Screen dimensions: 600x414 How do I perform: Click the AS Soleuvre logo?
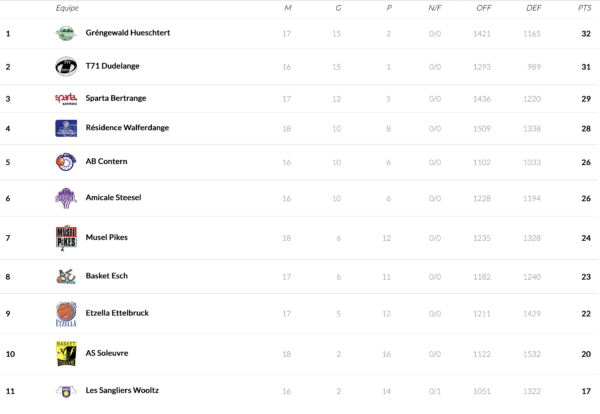point(66,353)
